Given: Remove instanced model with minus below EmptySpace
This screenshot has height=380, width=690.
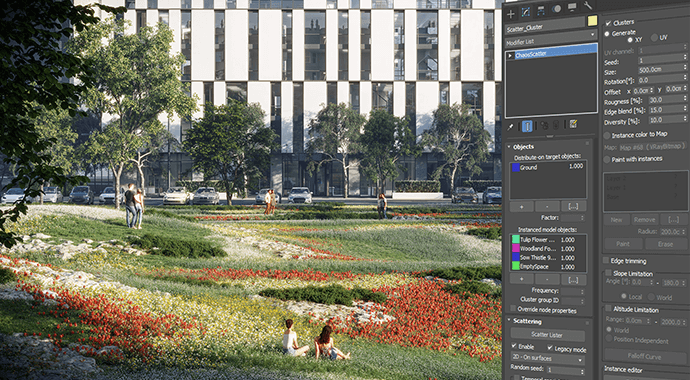Looking at the screenshot, I should pyautogui.click(x=548, y=279).
